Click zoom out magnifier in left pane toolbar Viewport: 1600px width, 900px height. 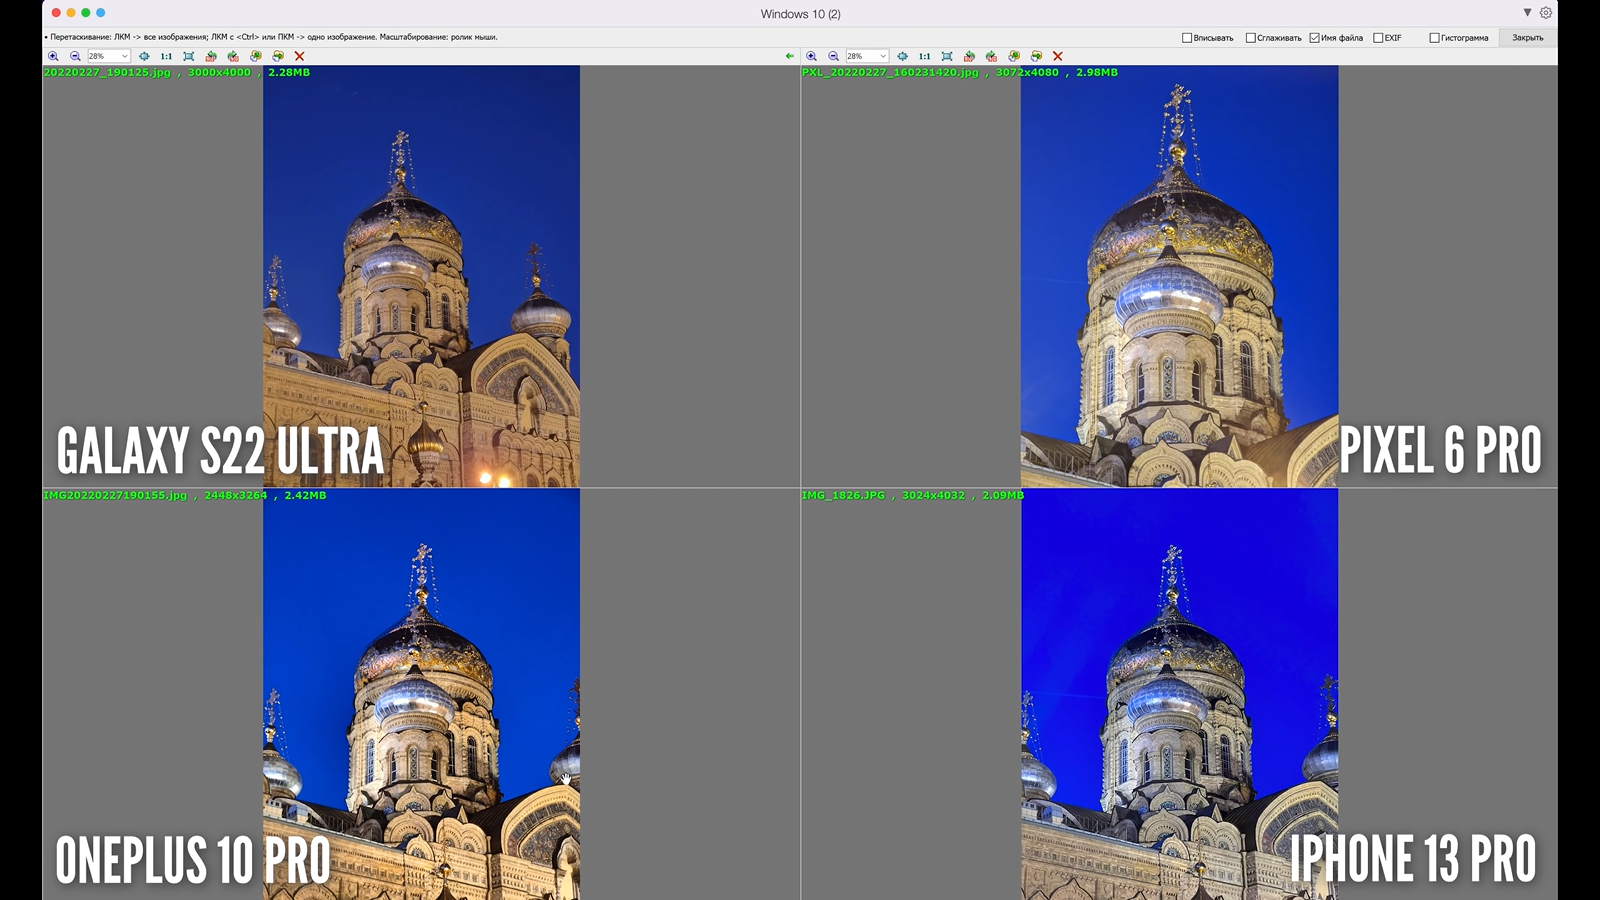point(75,56)
